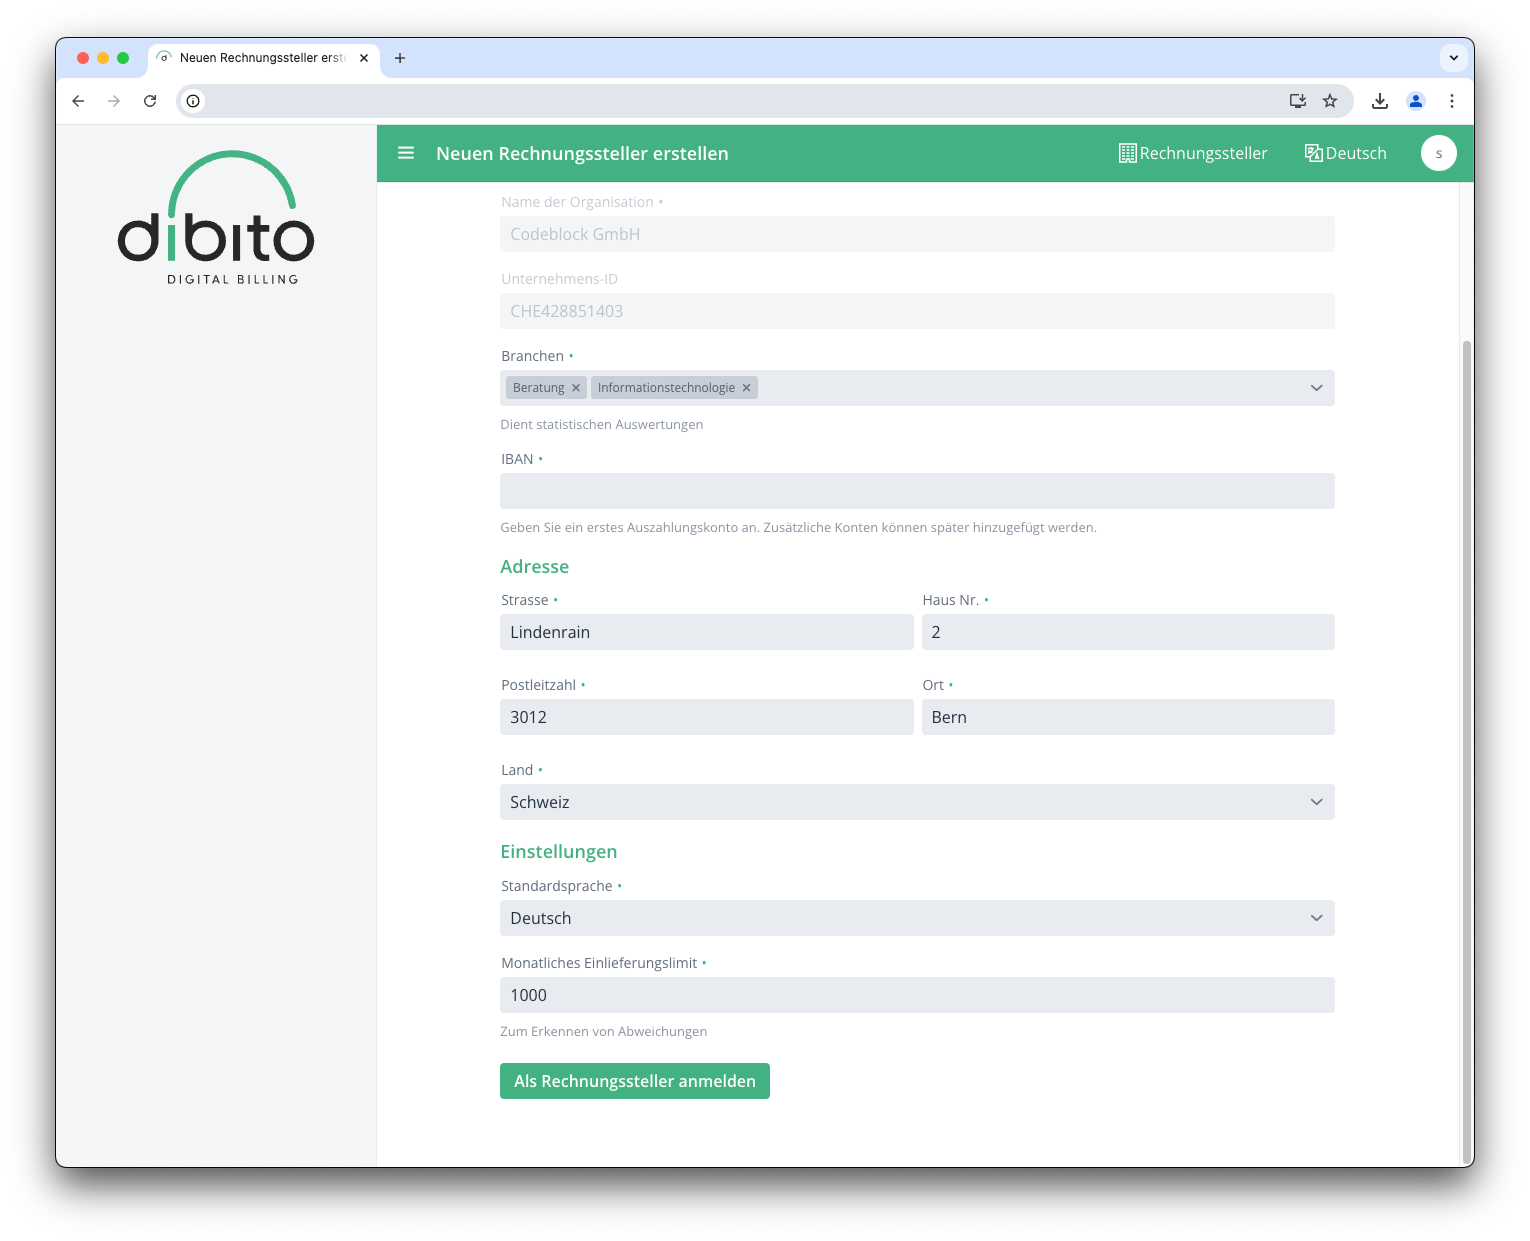
Task: Open the browser downloads icon
Action: point(1380,101)
